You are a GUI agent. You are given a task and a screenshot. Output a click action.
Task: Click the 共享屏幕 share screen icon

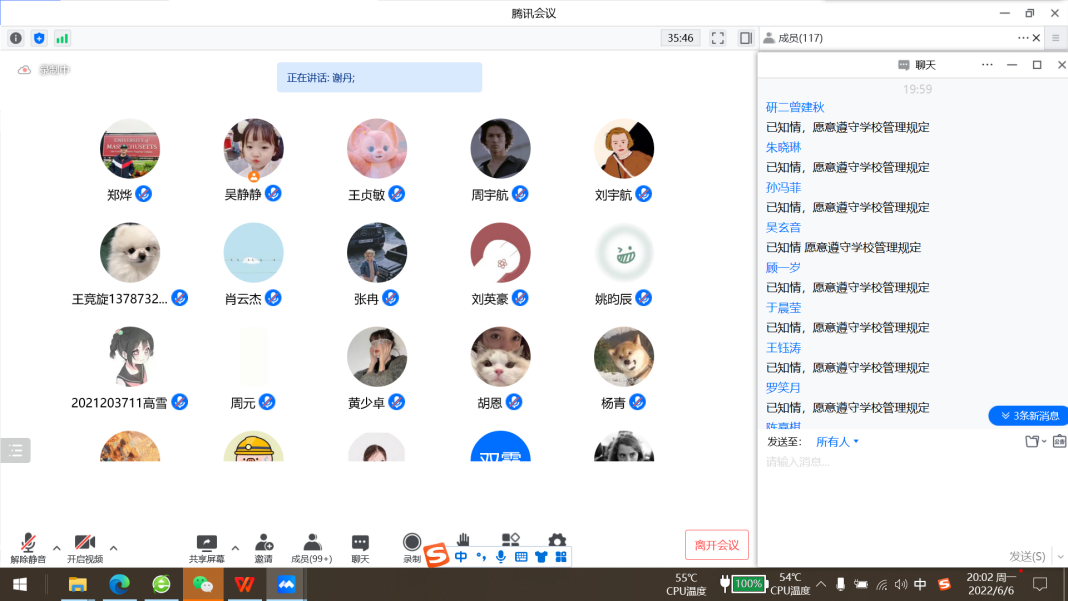click(207, 544)
